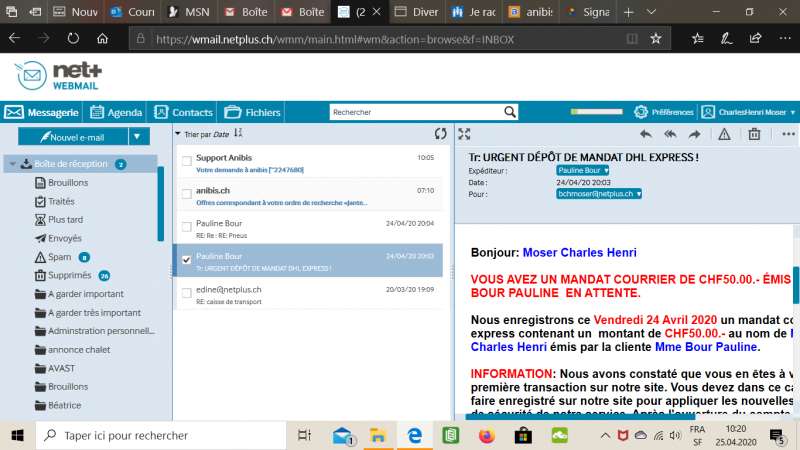Compose with Nouvel e-mail button
The height and width of the screenshot is (450, 800).
pos(73,137)
